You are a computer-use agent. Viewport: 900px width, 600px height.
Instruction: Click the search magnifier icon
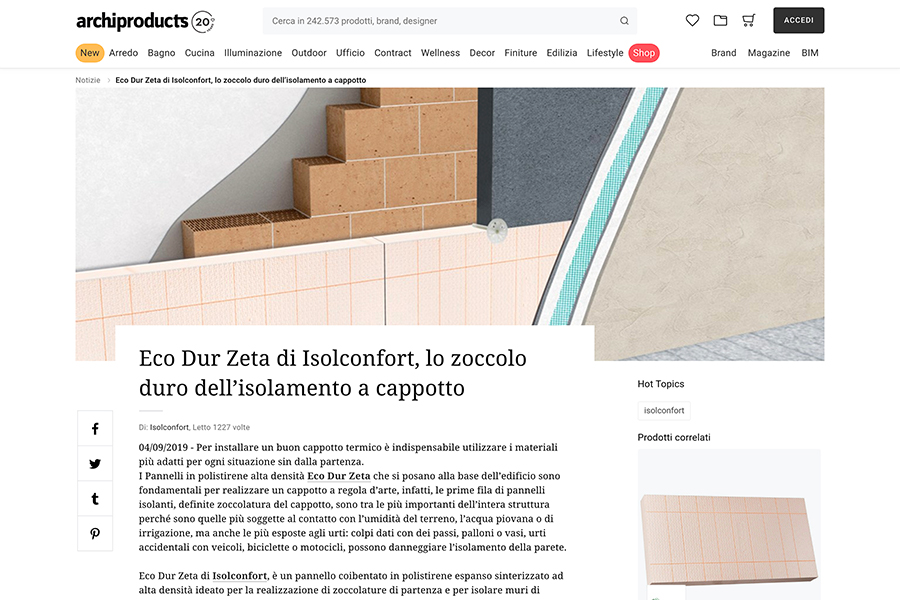tap(624, 20)
